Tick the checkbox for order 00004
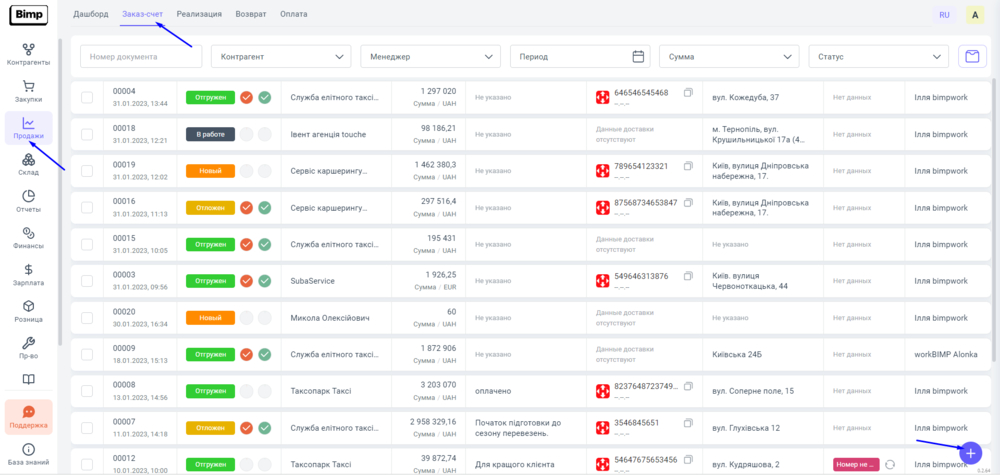 87,97
